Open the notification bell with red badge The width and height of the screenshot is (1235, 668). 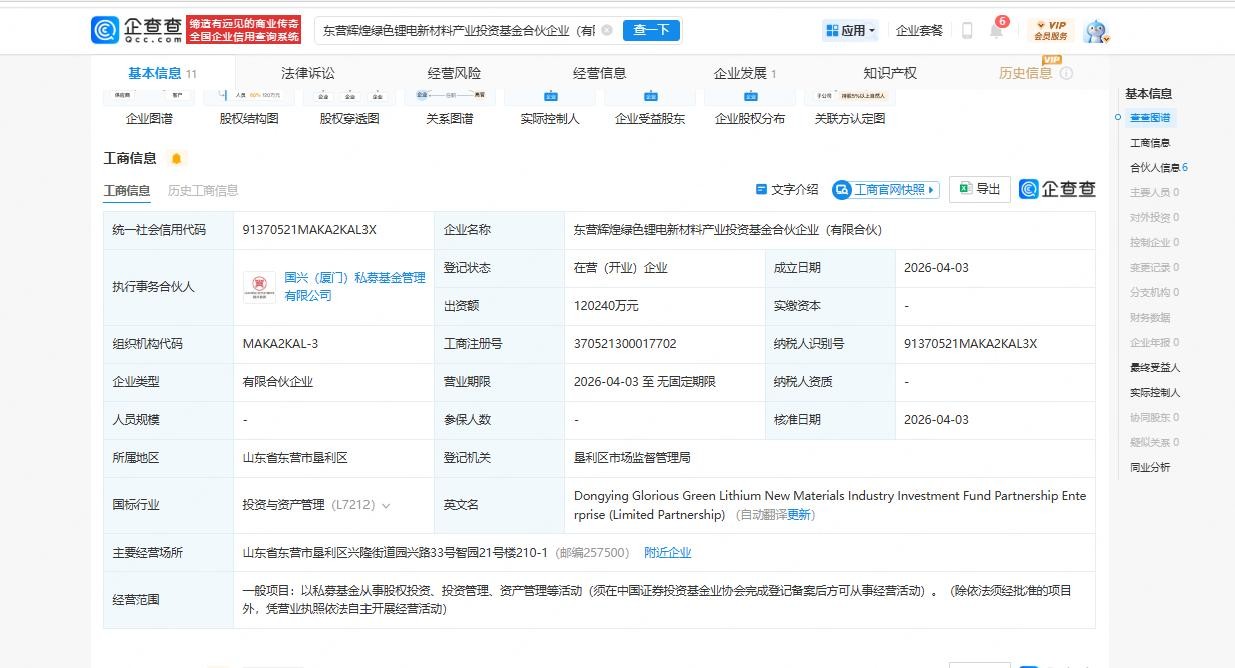pyautogui.click(x=996, y=30)
